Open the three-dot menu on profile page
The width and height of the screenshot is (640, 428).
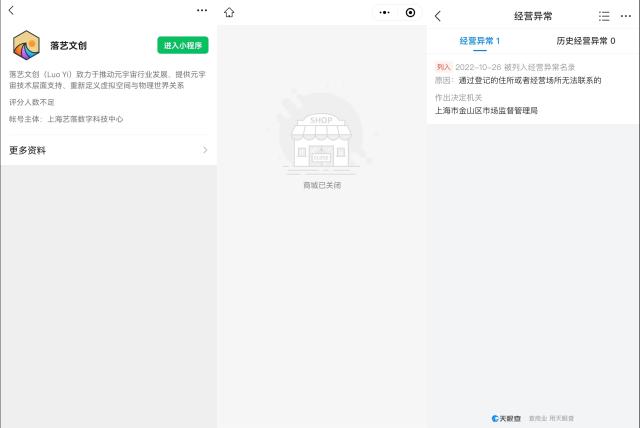point(202,10)
